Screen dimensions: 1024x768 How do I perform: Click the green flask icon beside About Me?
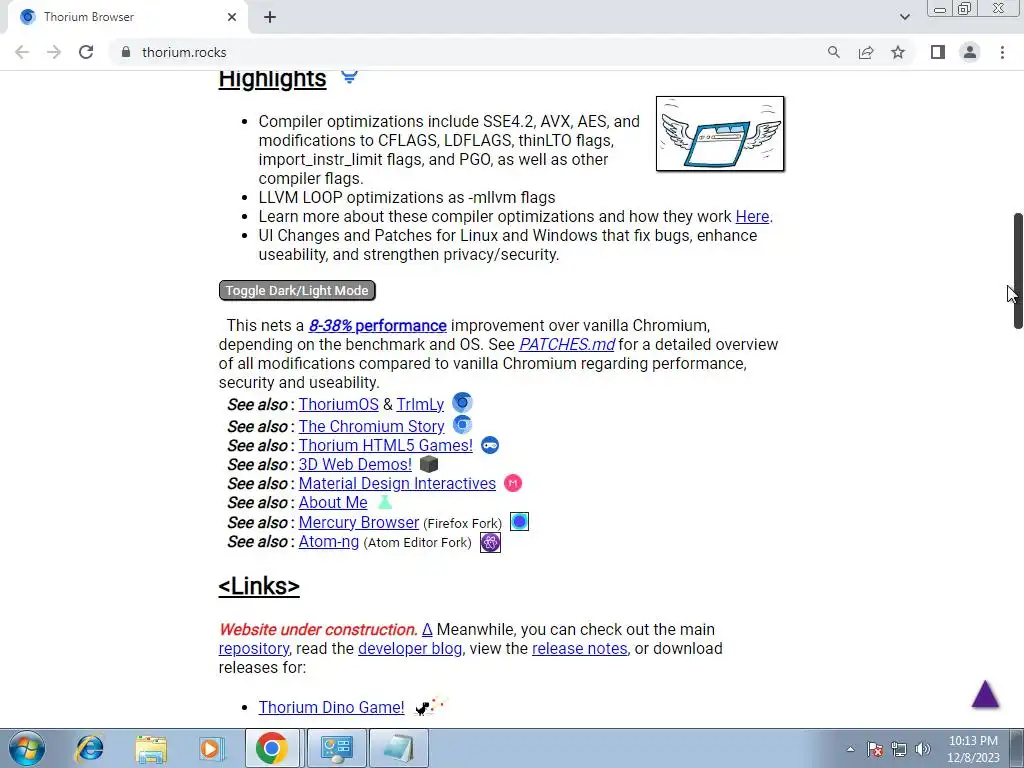coord(385,502)
